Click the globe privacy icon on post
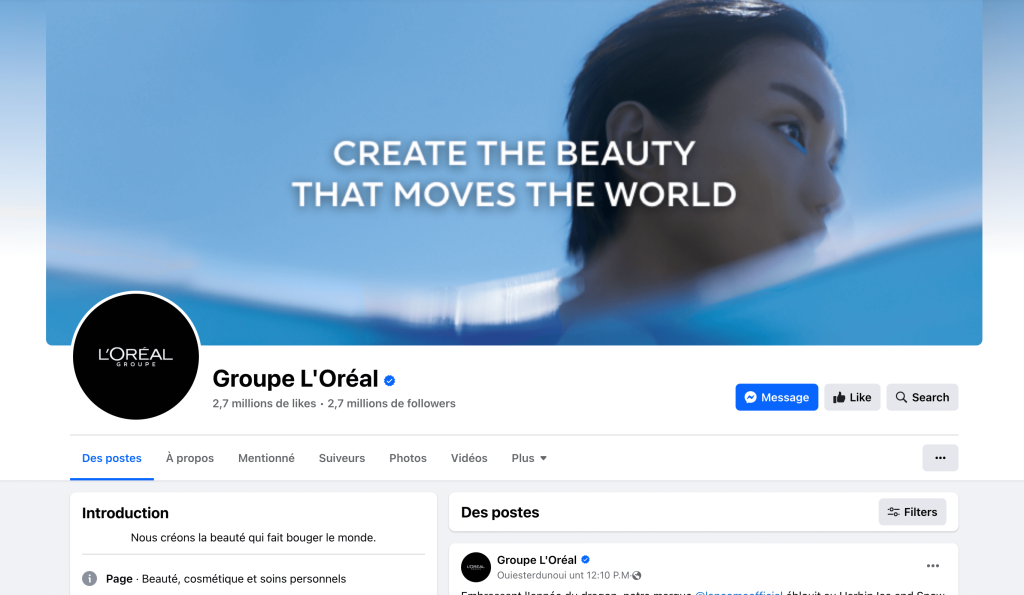The width and height of the screenshot is (1024, 595). click(x=637, y=575)
